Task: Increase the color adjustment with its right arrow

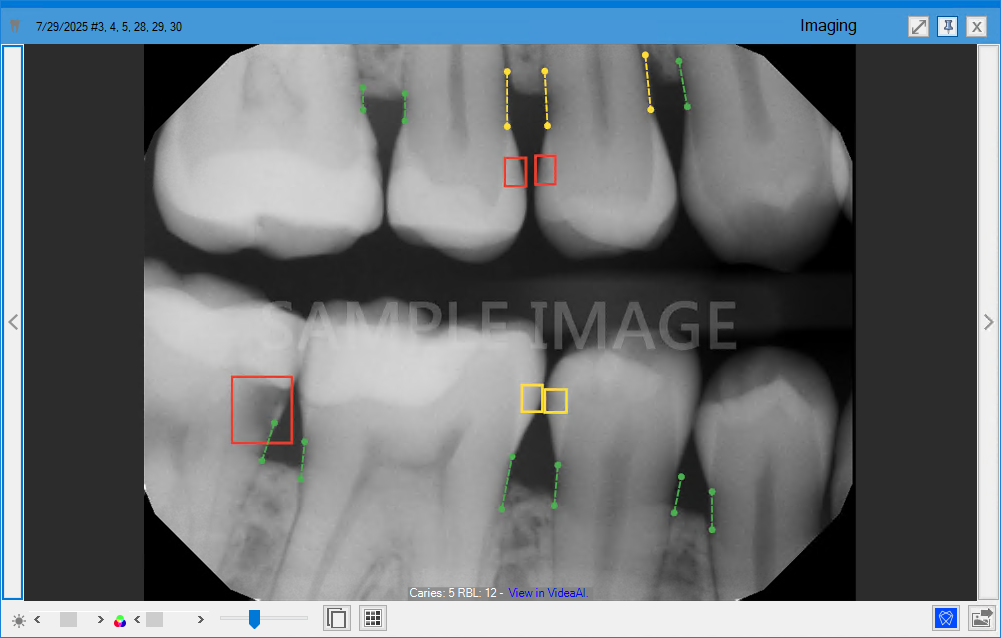Action: coord(200,619)
